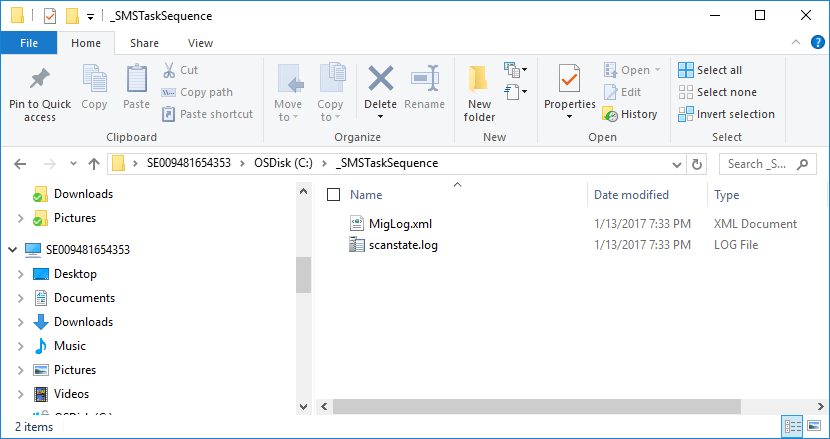Image resolution: width=830 pixels, height=439 pixels.
Task: Expand the Documents tree node
Action: pyautogui.click(x=20, y=298)
